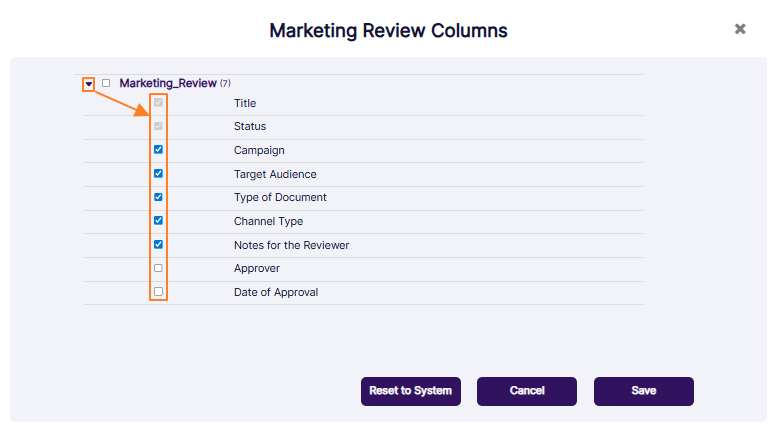Select the Date of Approval label

[276, 292]
